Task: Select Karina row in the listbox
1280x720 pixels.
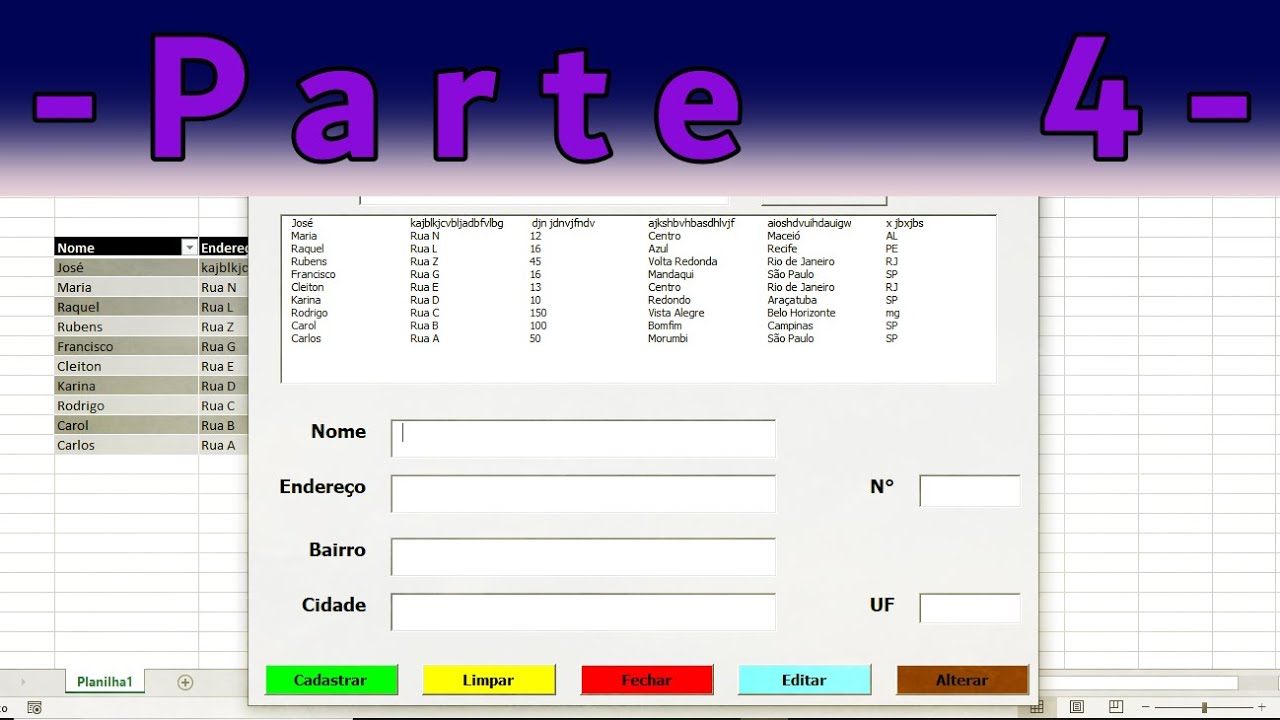Action: pos(638,300)
